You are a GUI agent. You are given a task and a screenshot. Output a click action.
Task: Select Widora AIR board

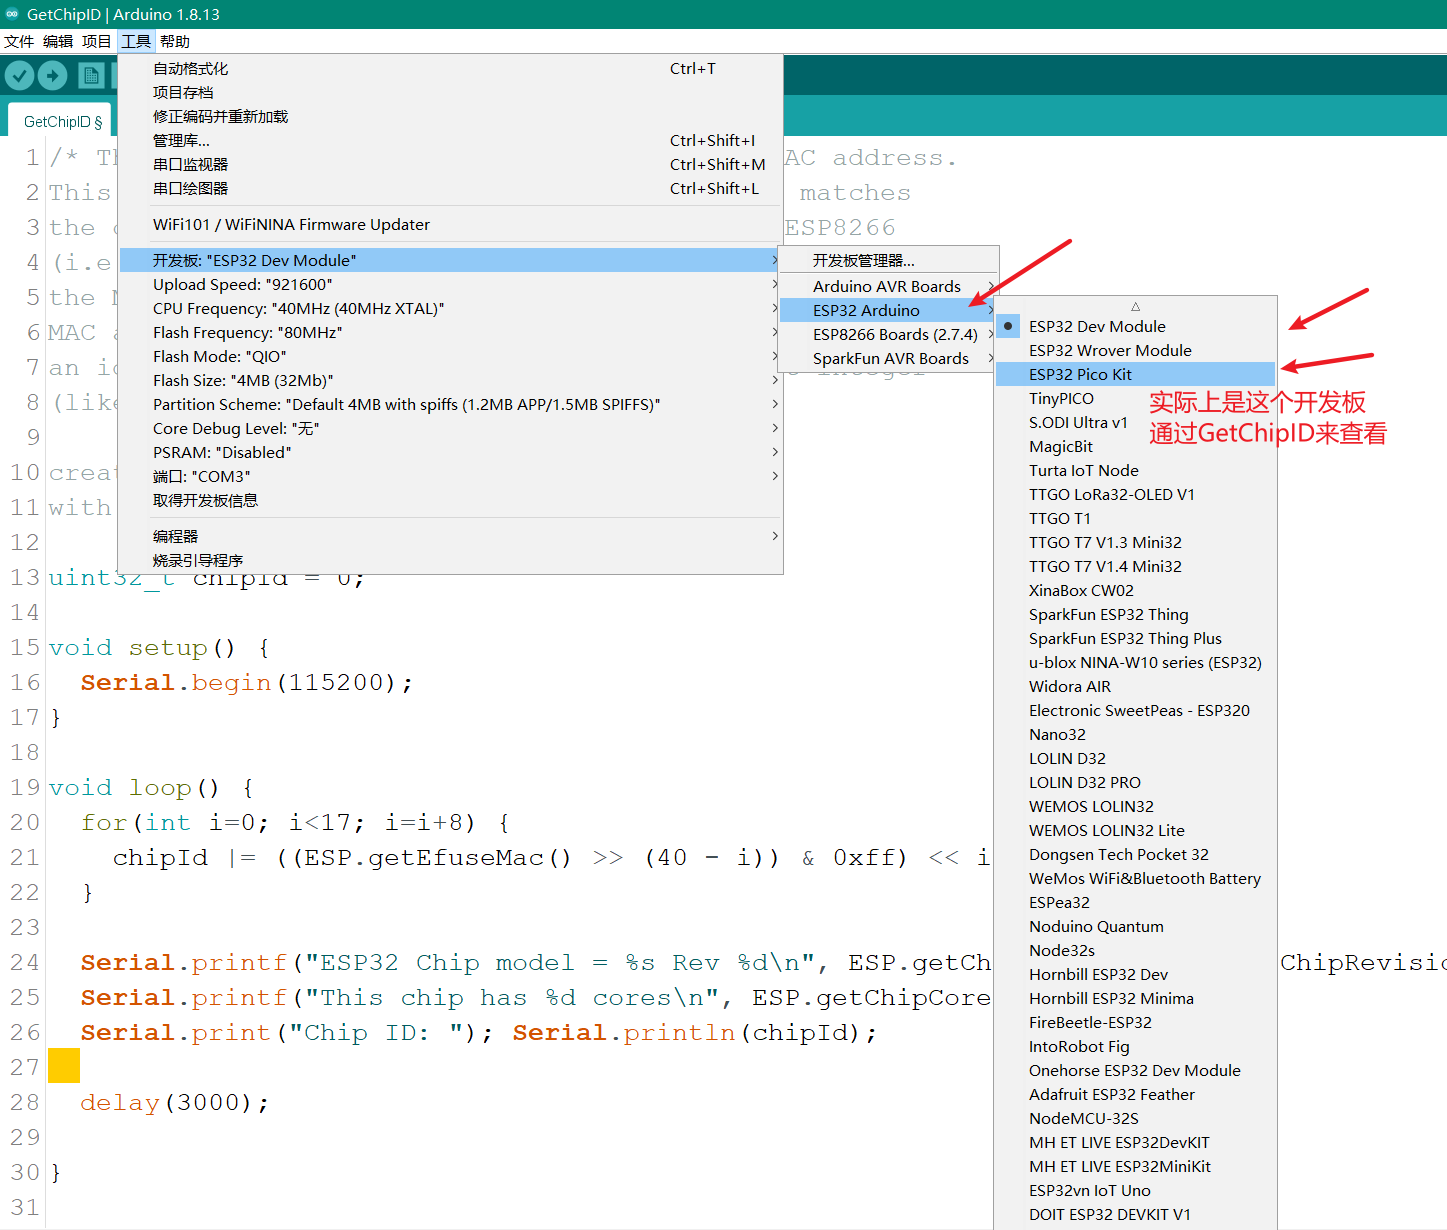(x=1135, y=686)
